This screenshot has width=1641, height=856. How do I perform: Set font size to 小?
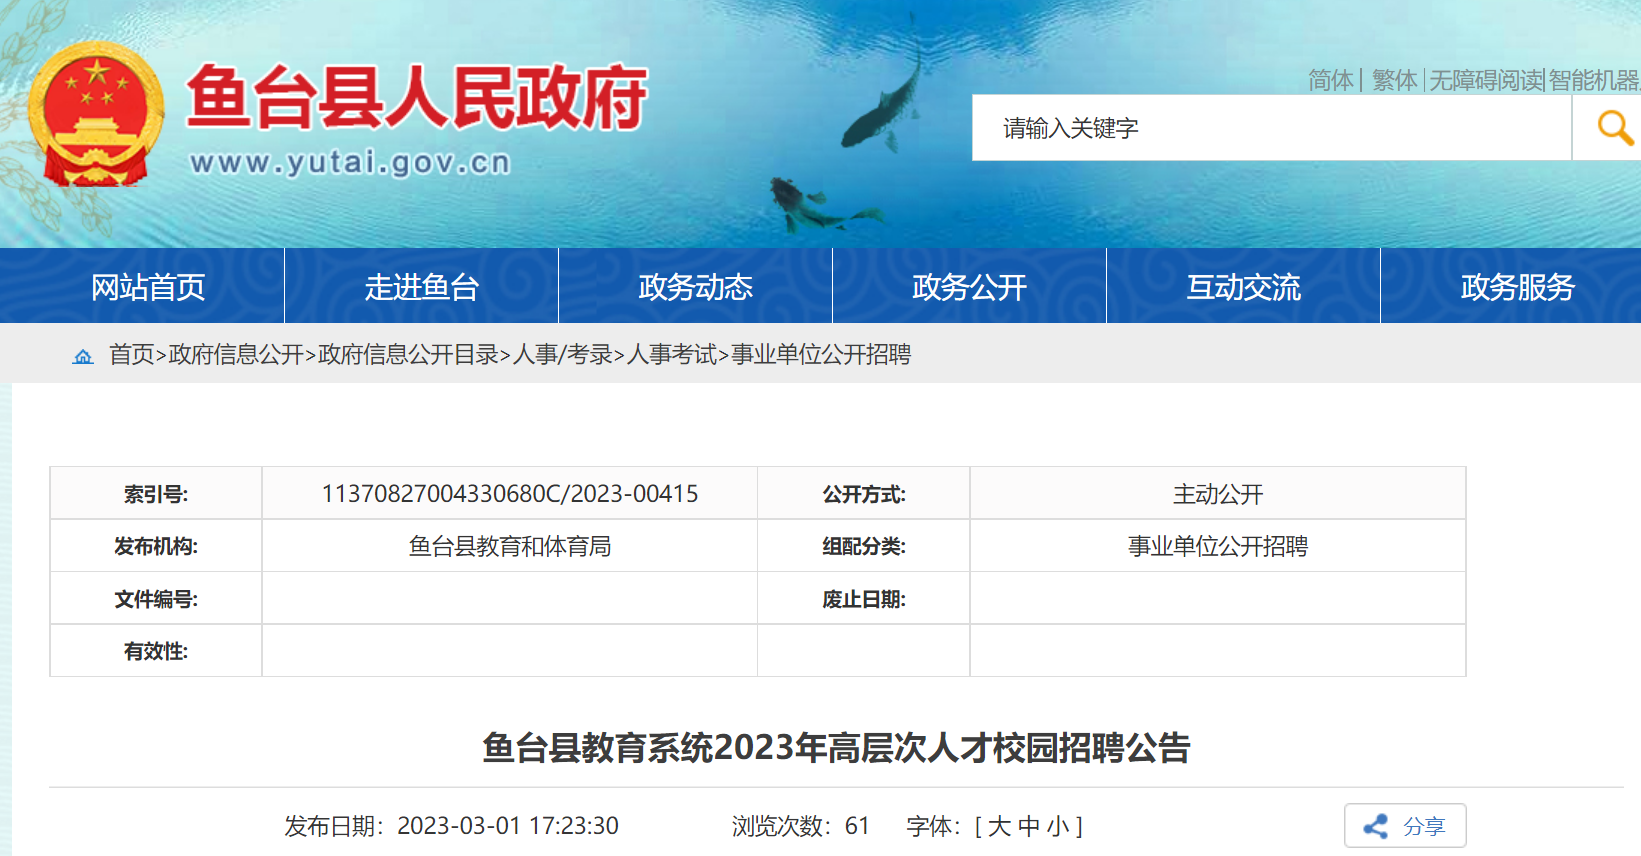[x=1058, y=827]
